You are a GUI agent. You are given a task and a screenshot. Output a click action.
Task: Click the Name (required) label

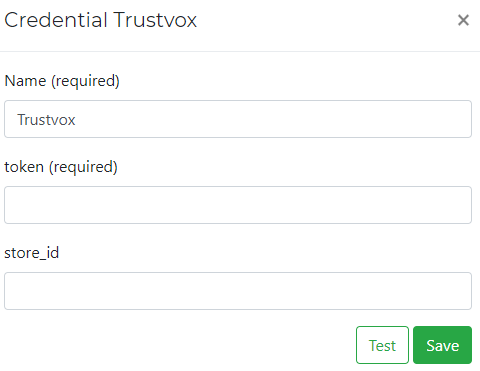(x=62, y=81)
